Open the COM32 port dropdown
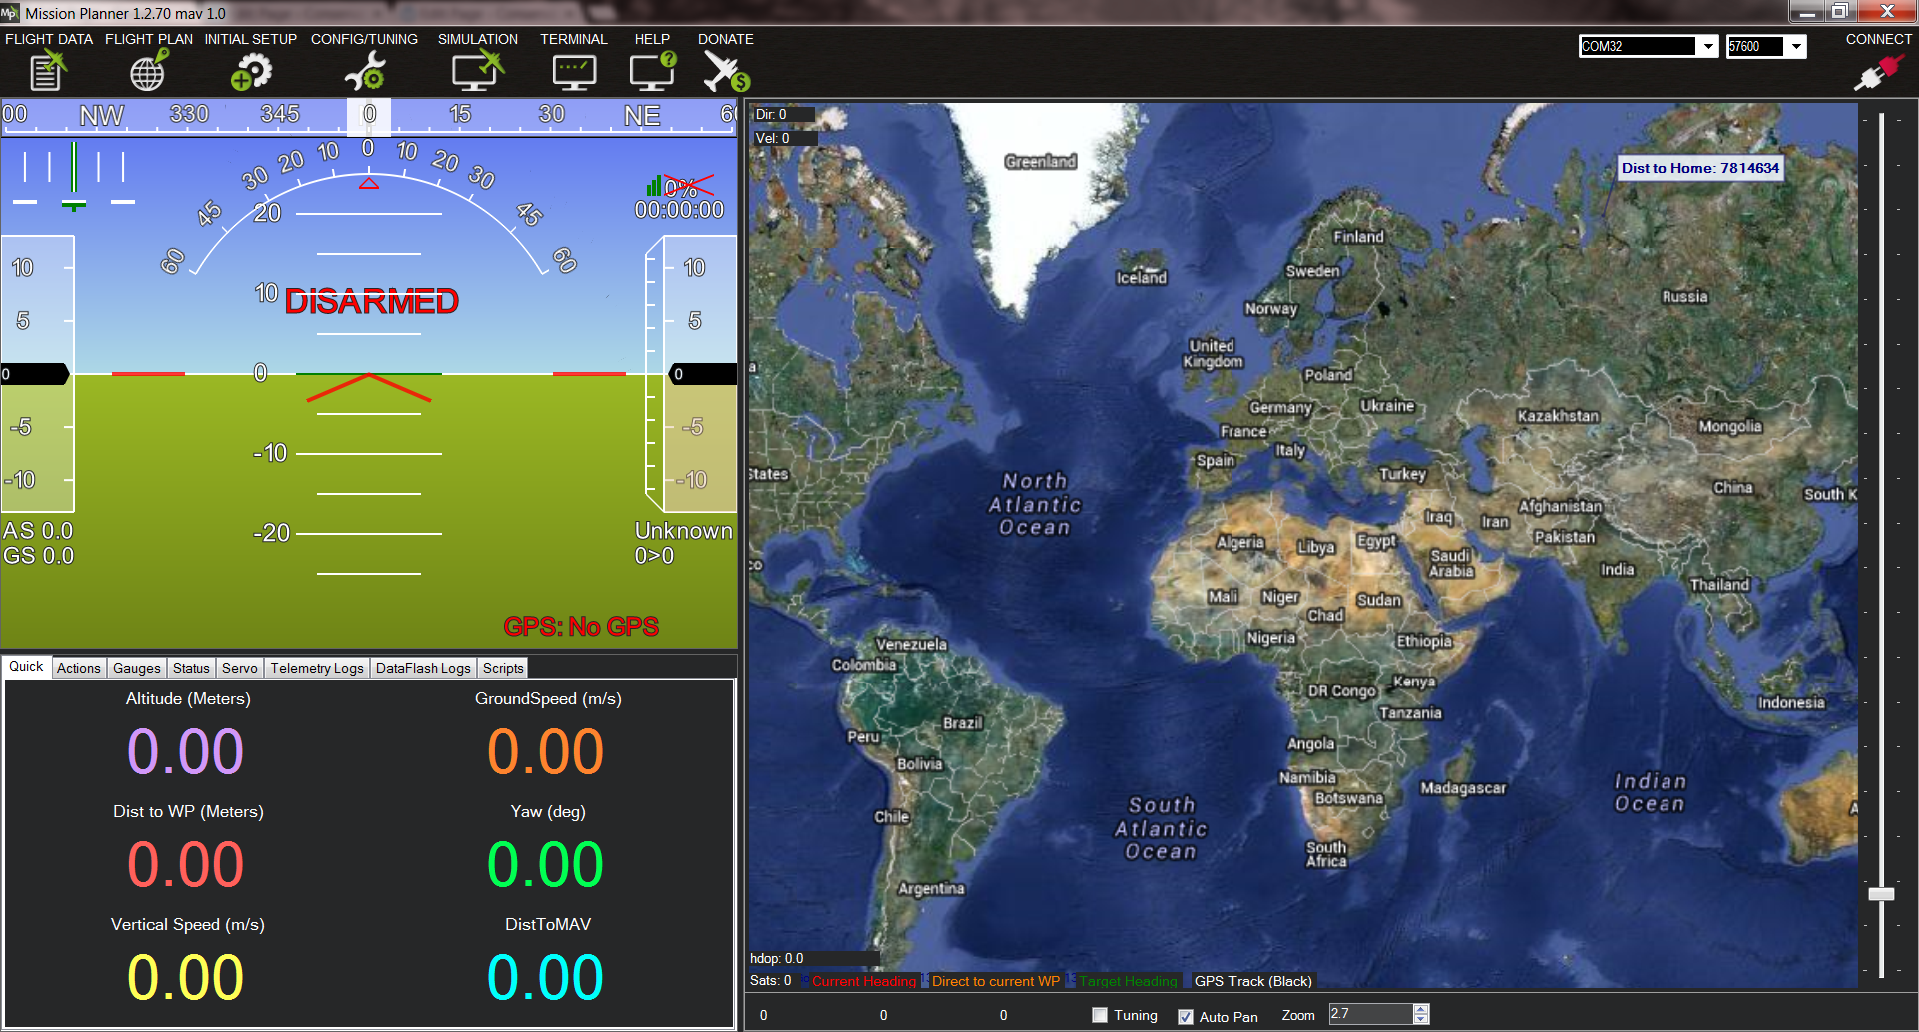Image resolution: width=1919 pixels, height=1032 pixels. pos(1706,46)
